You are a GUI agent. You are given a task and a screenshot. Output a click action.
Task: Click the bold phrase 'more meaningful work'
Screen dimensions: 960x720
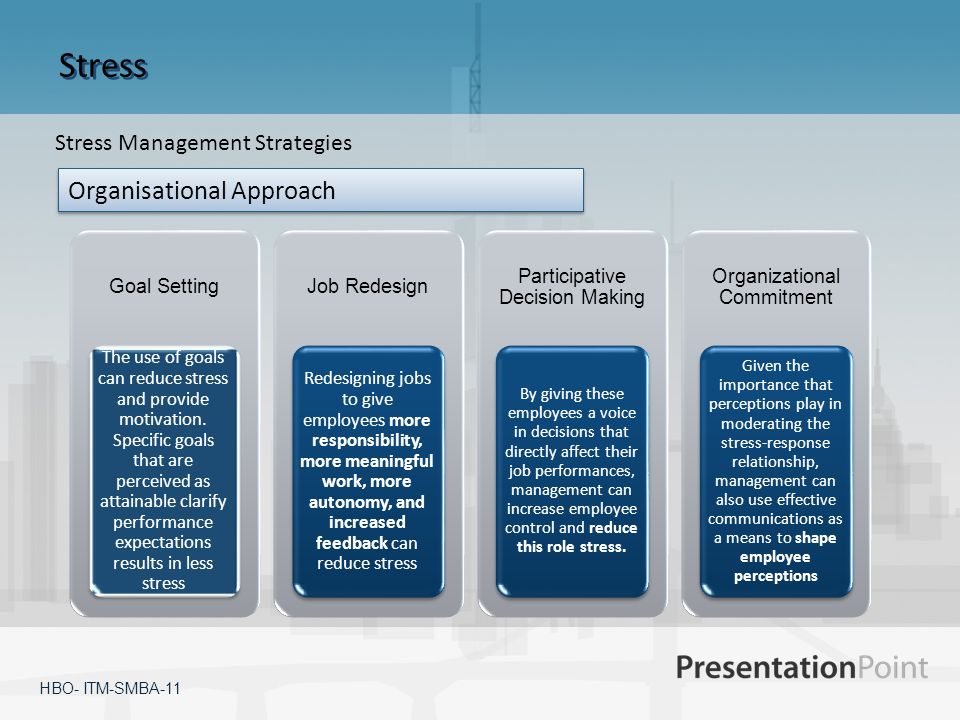pos(367,471)
